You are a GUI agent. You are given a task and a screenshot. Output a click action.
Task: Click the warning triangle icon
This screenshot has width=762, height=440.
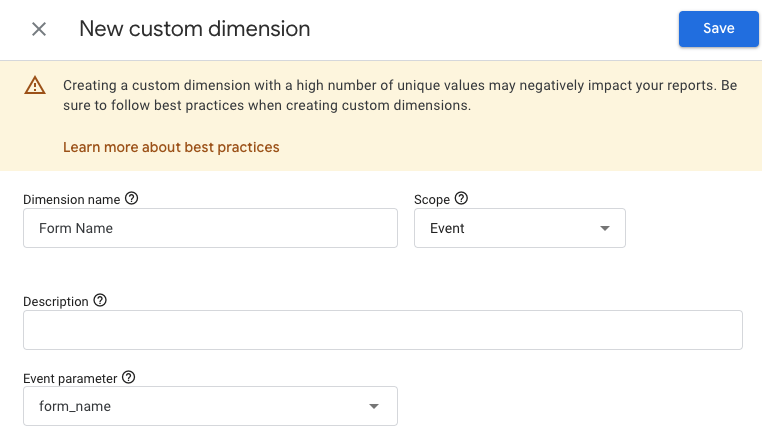click(35, 86)
